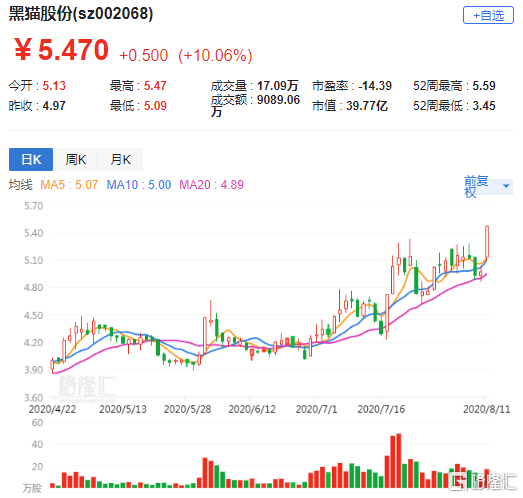Click y-axis price label 5.70
523x498 pixels.
pyautogui.click(x=34, y=206)
